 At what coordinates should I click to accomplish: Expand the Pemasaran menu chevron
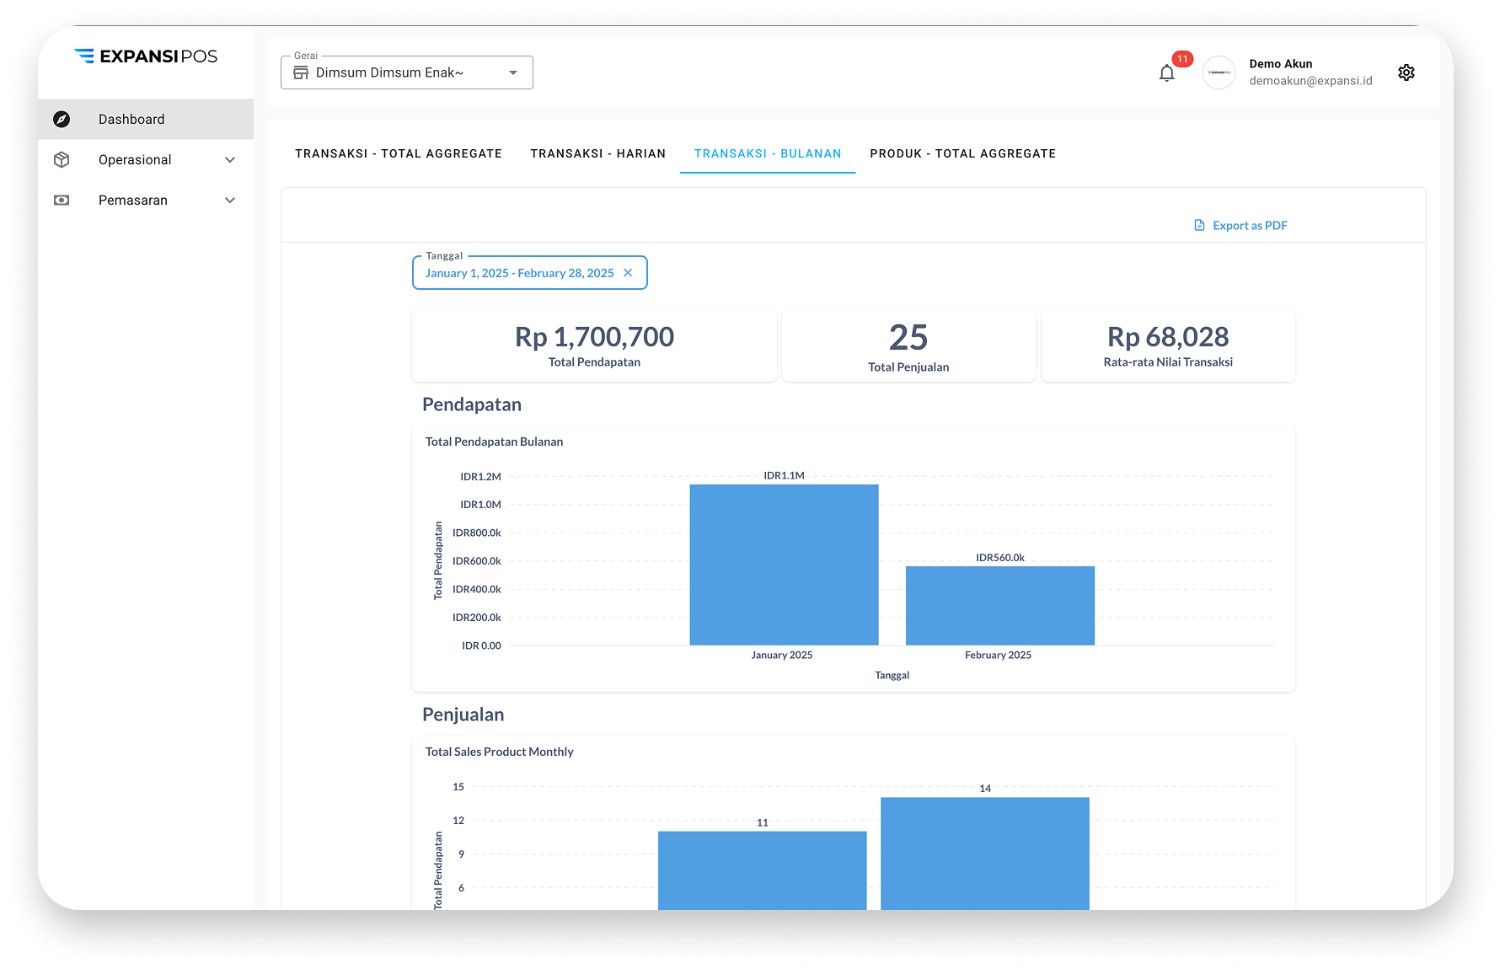(230, 200)
